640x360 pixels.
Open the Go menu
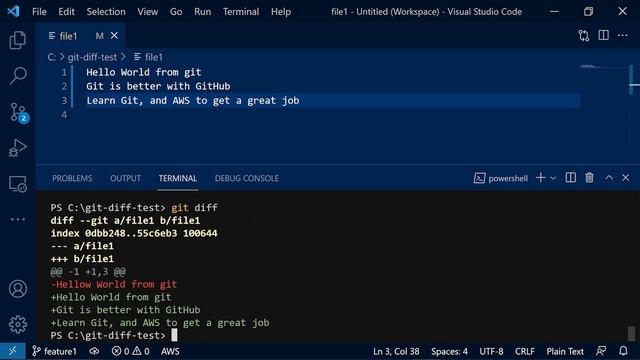click(x=176, y=11)
